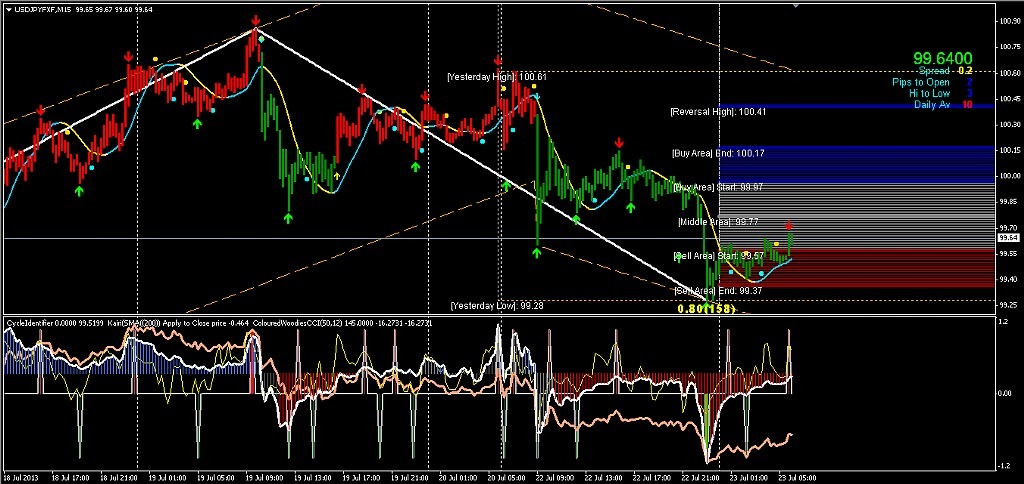Click the small arrow before USDJPYFXF,M15 title
The image size is (1024, 484).
[7, 9]
